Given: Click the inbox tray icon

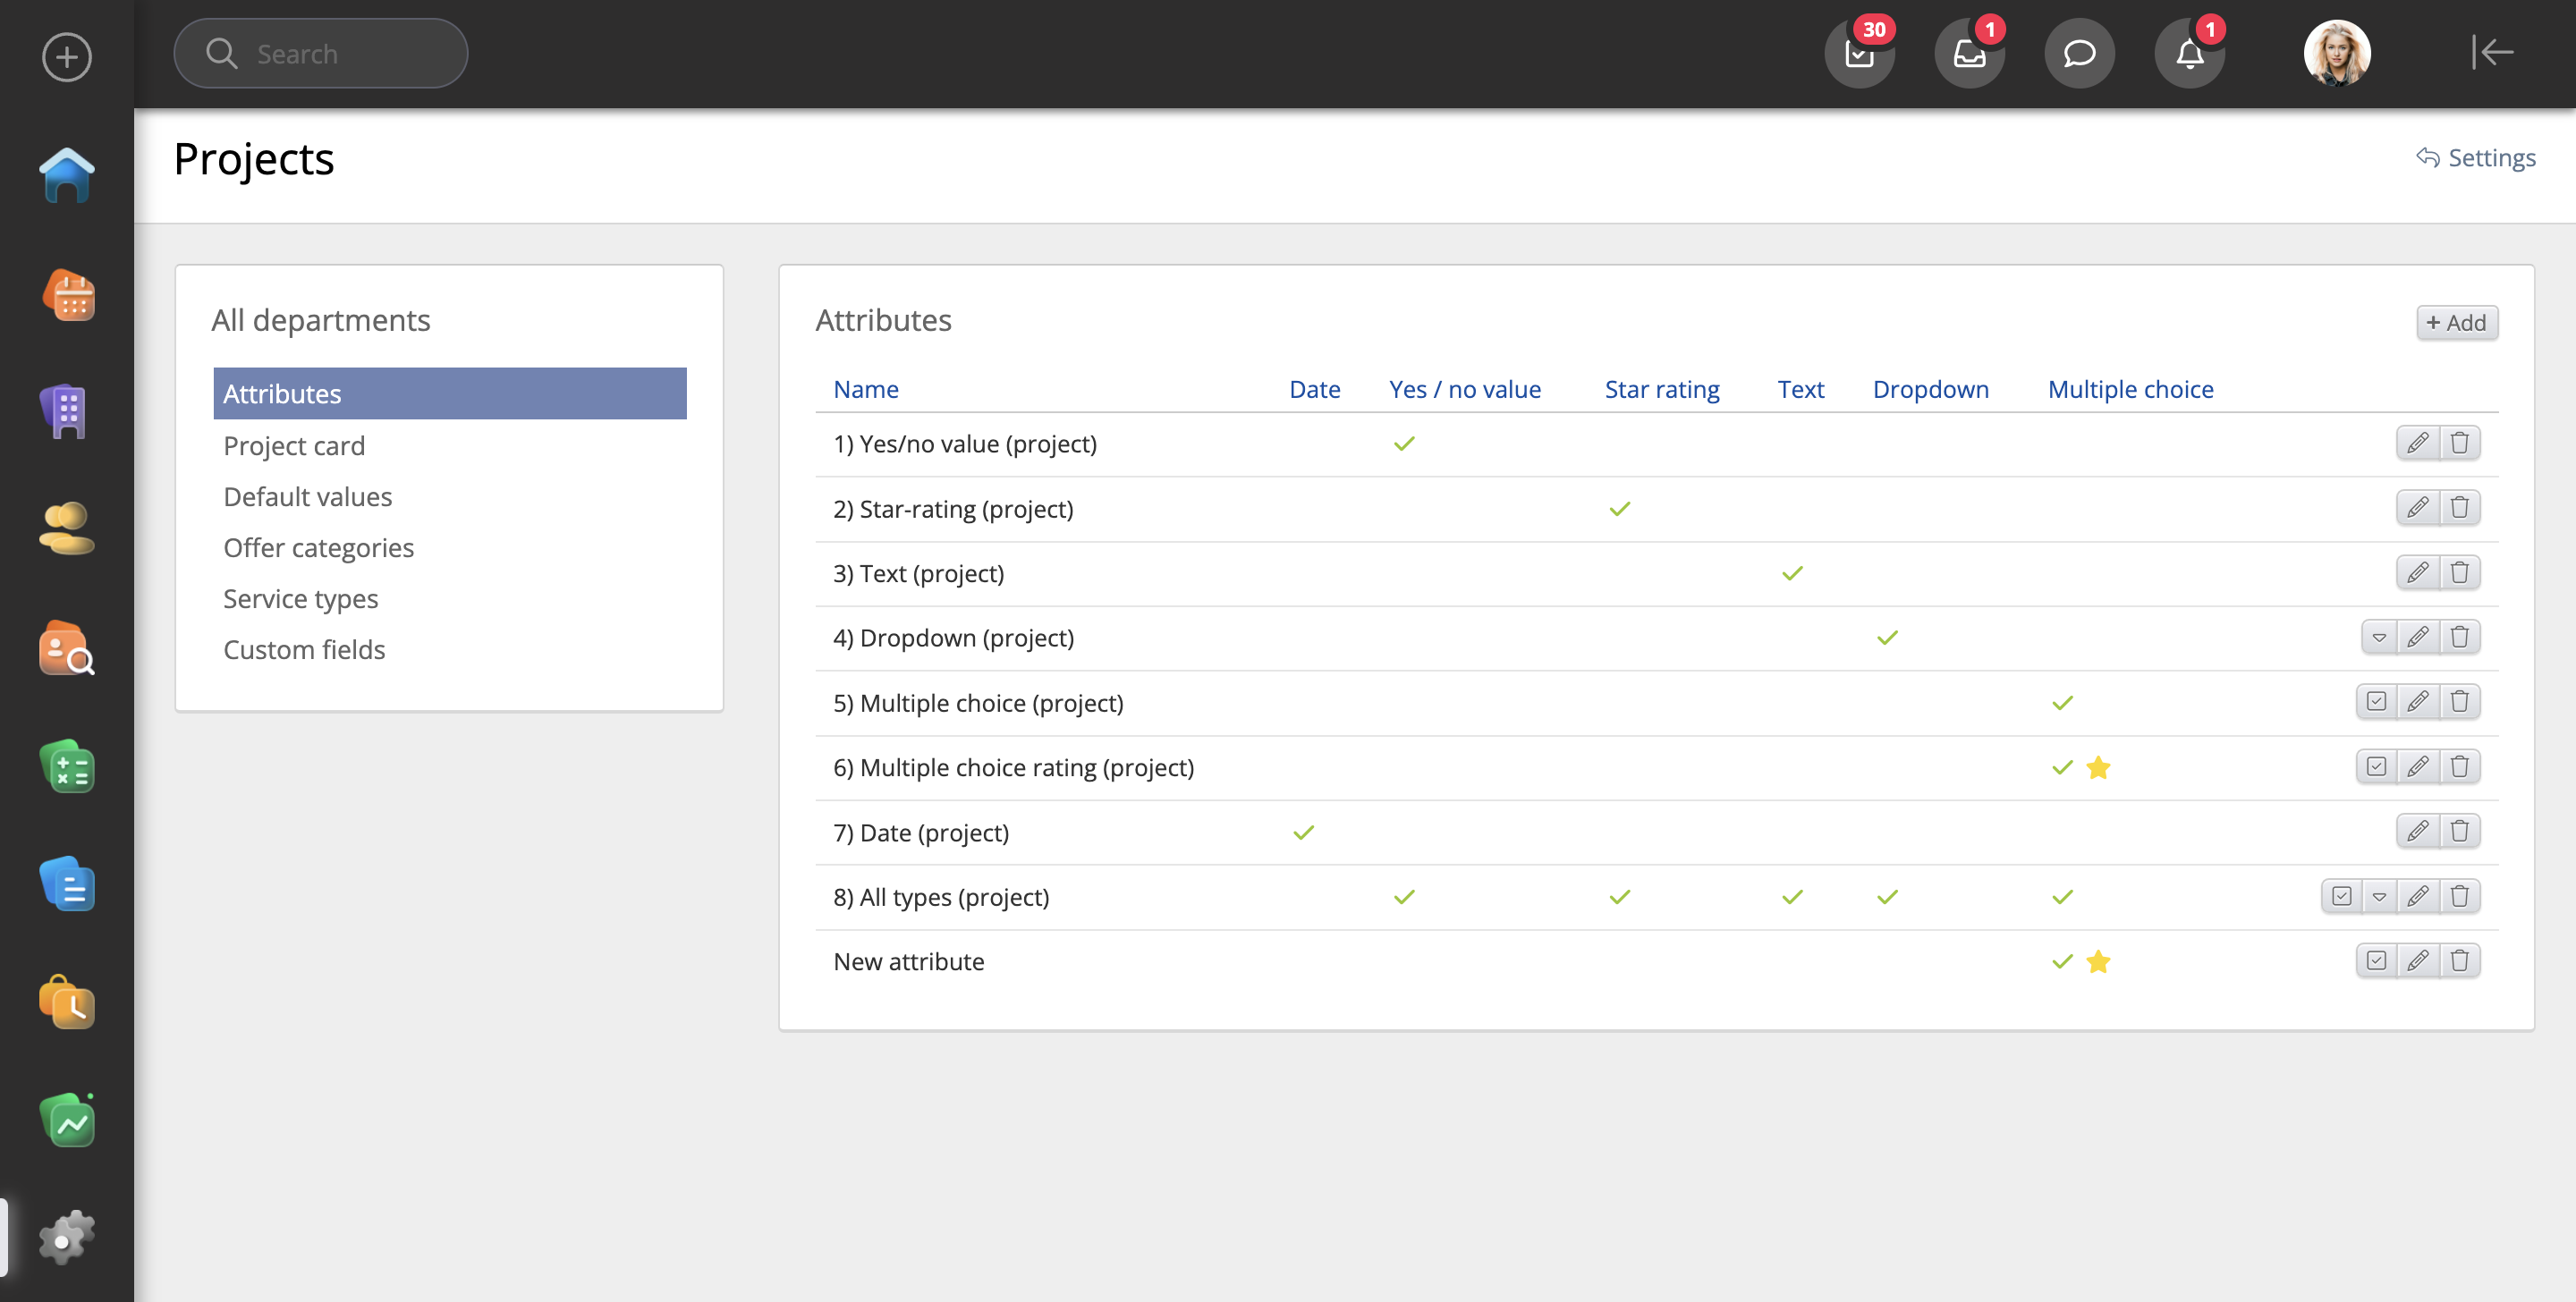Looking at the screenshot, I should click(x=1968, y=54).
